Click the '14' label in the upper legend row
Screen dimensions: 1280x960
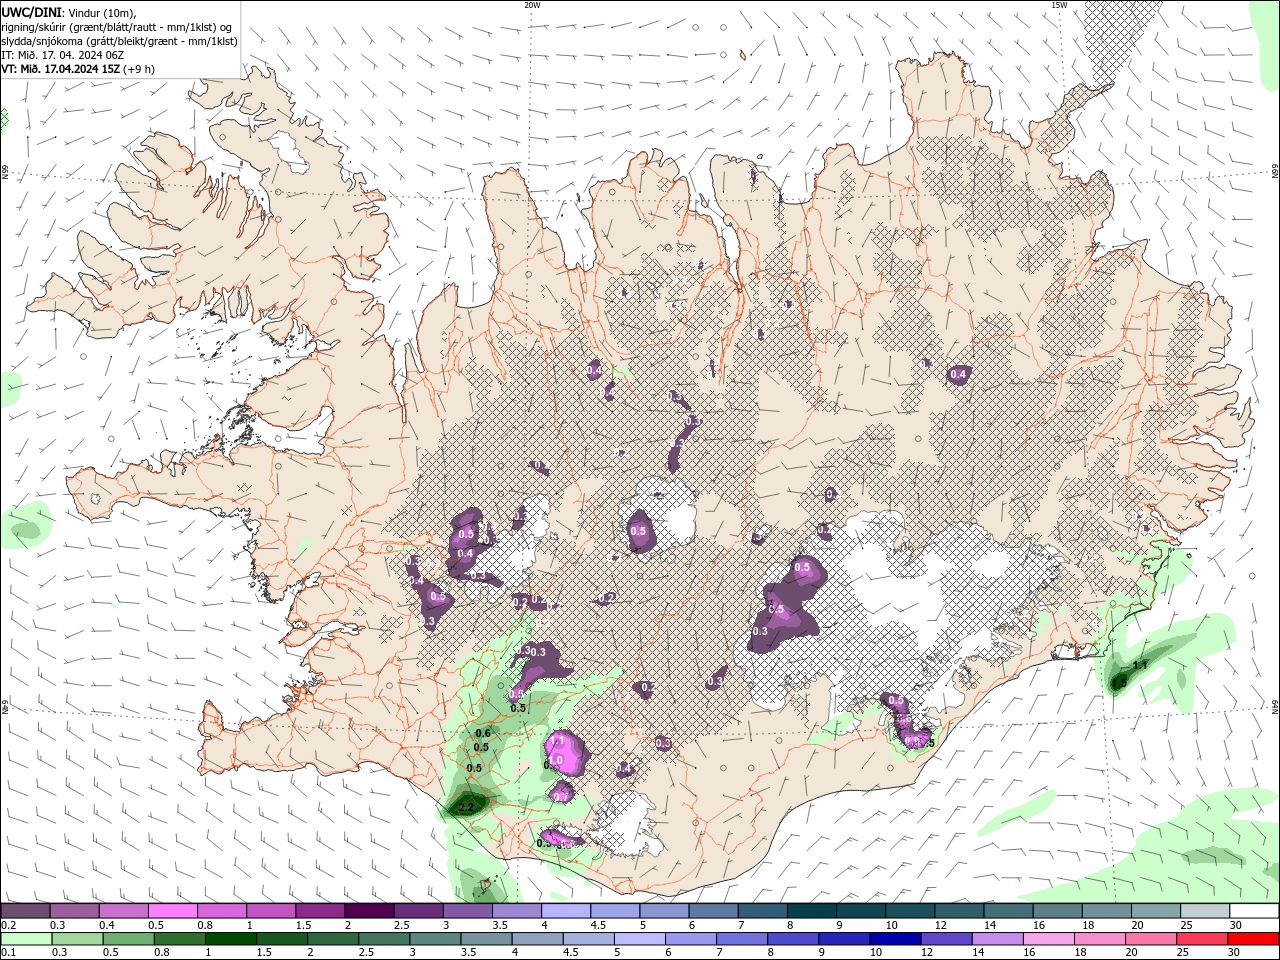click(989, 925)
